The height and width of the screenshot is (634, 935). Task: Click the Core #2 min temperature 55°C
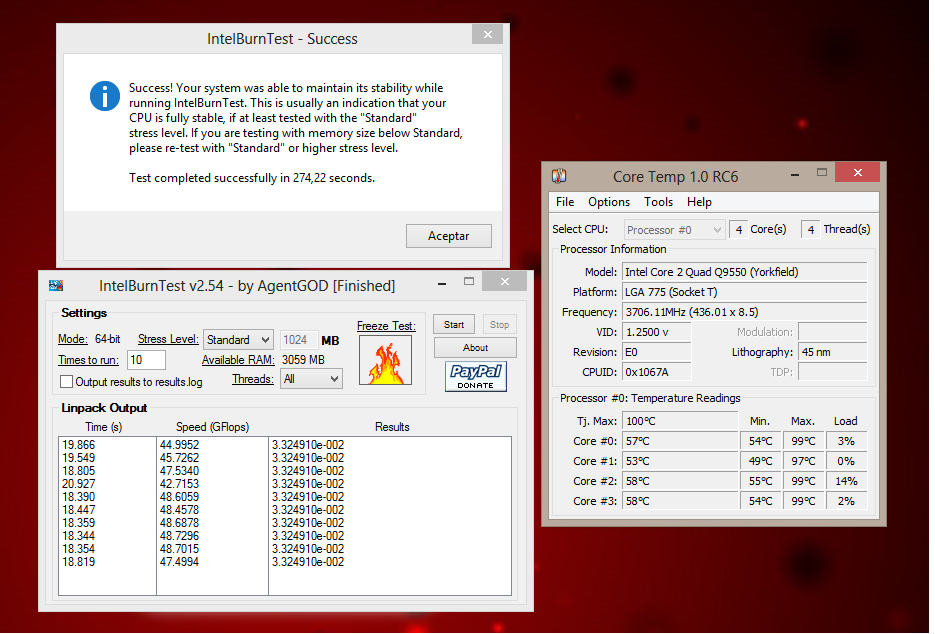pyautogui.click(x=760, y=481)
